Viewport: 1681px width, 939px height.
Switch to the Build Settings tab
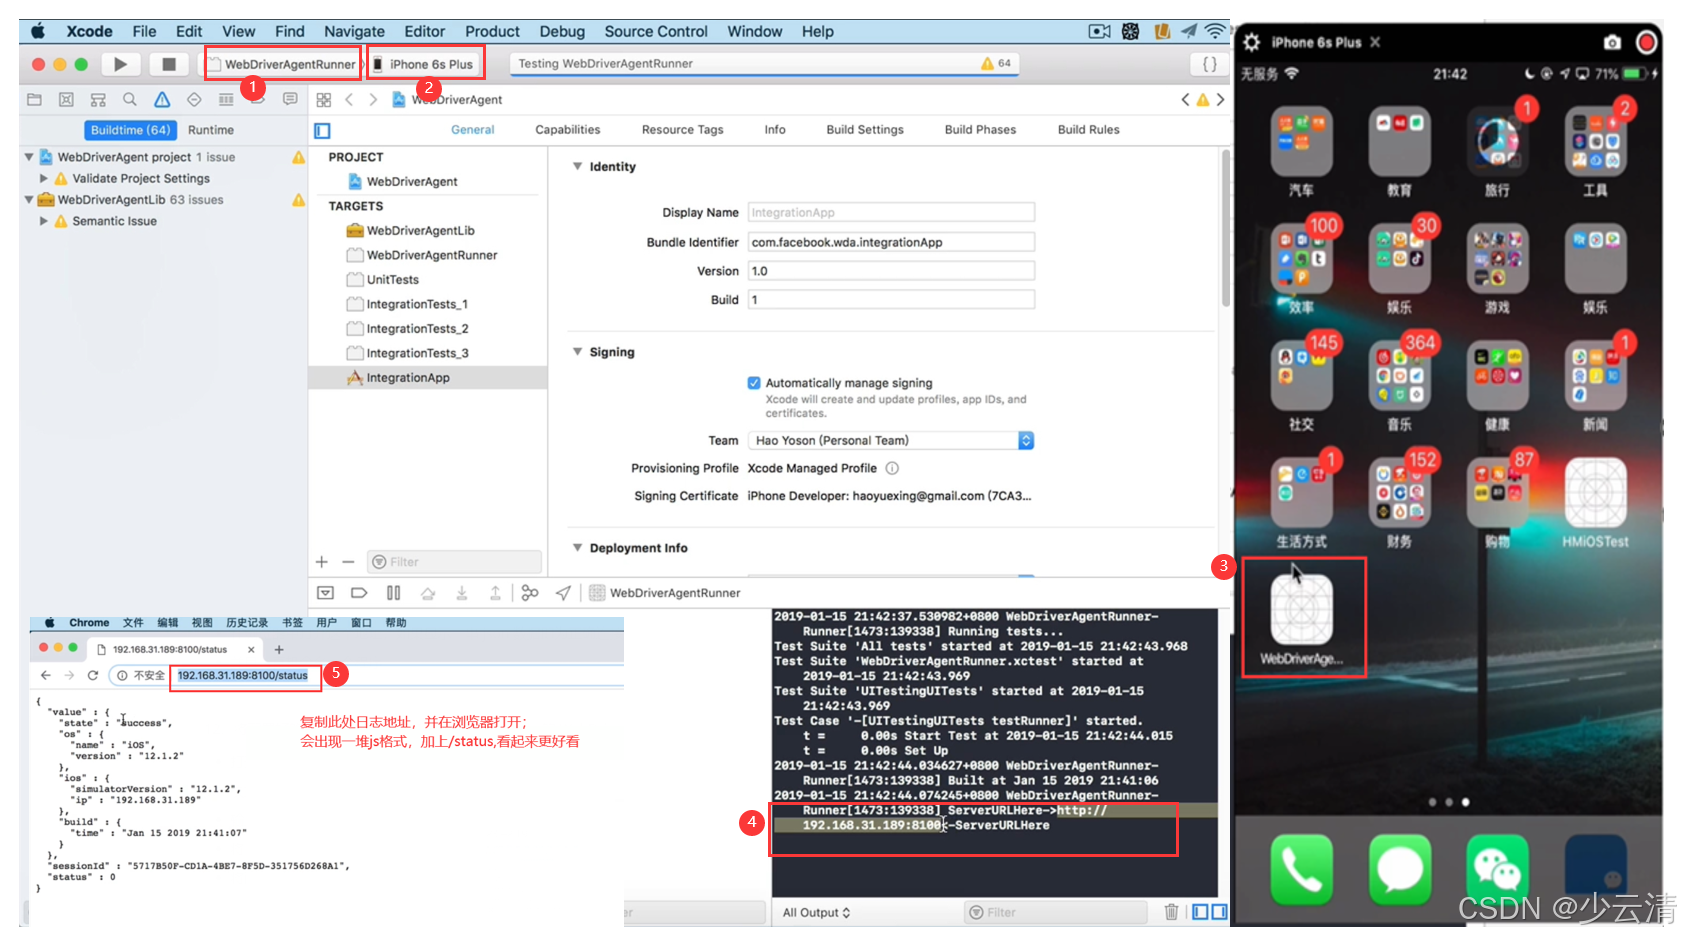click(x=865, y=130)
